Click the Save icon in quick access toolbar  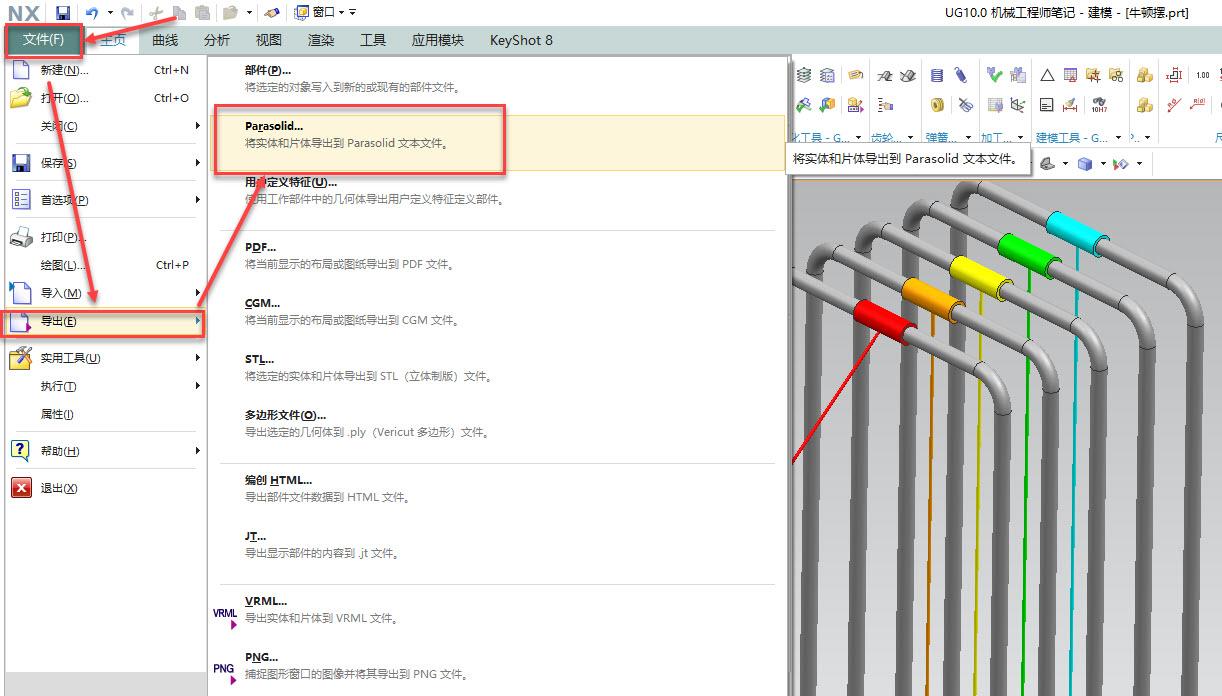point(63,14)
